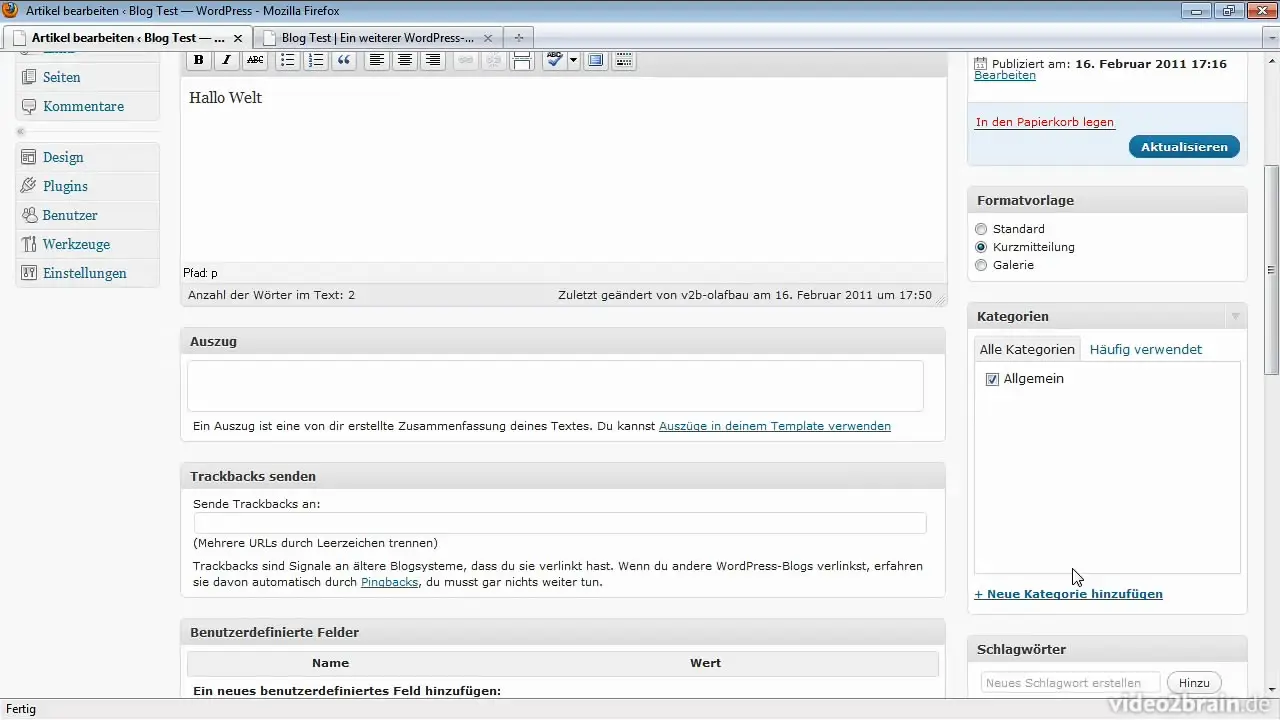Open the Kommentare section
1280x720 pixels.
pos(83,106)
